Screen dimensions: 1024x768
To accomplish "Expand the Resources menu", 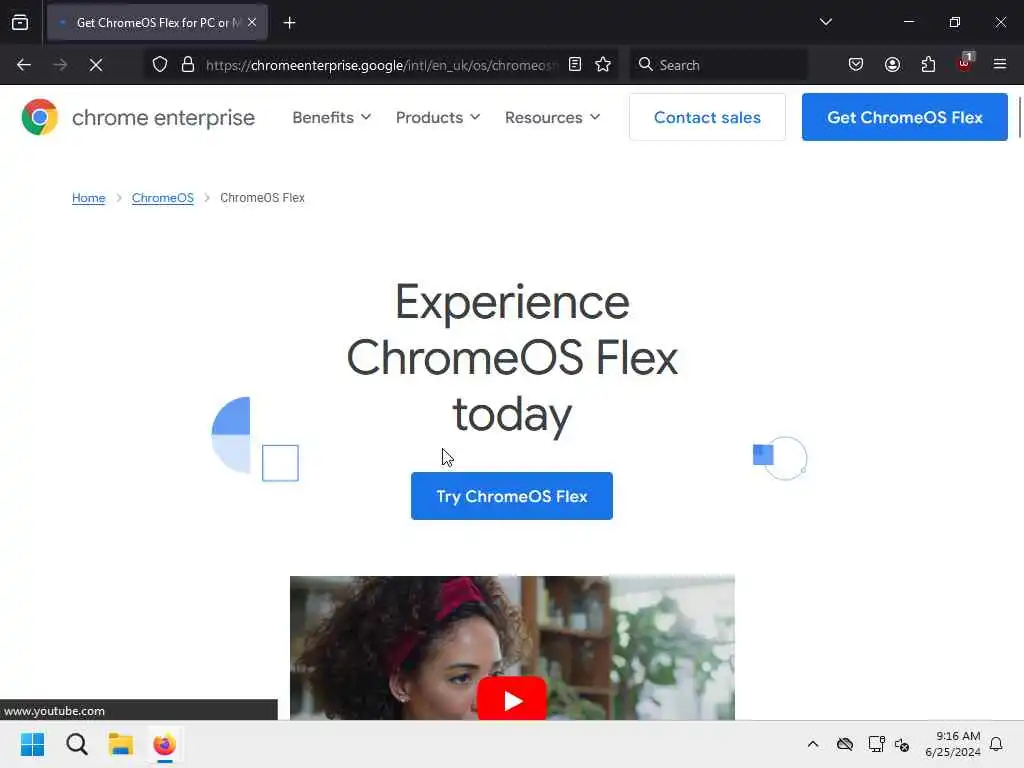I will (x=552, y=118).
